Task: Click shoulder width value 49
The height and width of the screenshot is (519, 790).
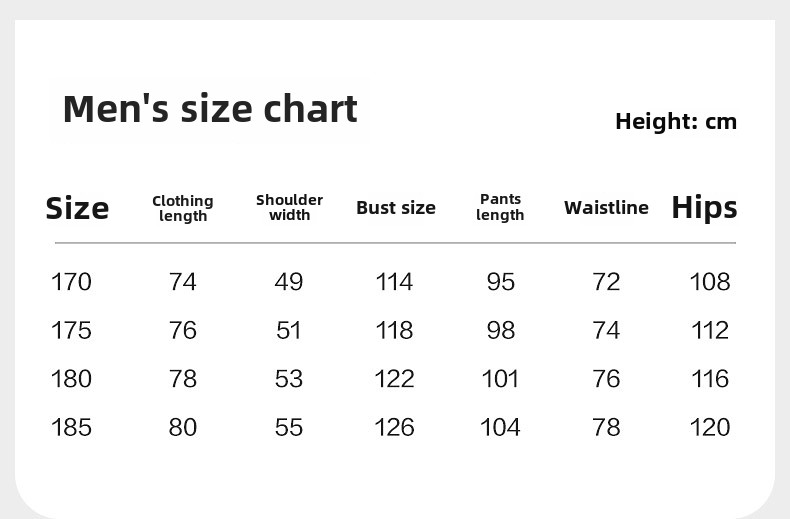Action: [x=289, y=282]
